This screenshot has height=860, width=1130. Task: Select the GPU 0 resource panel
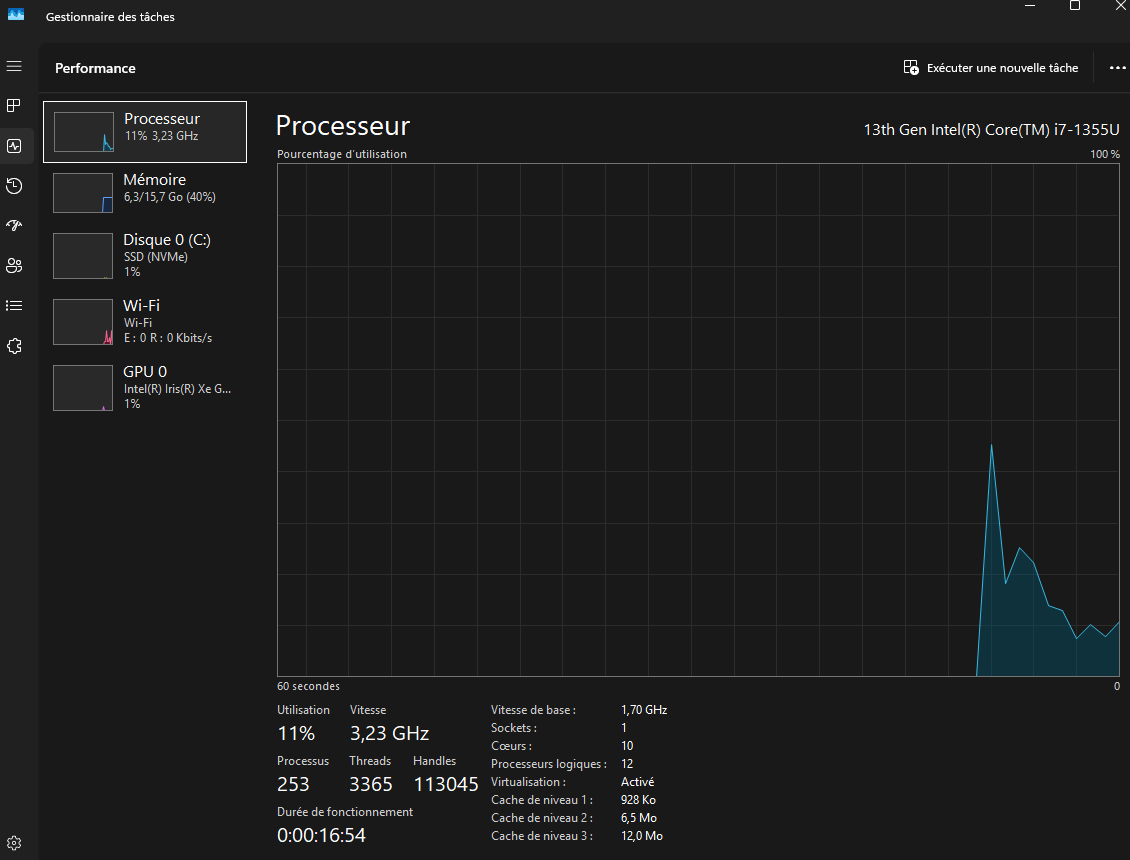tap(144, 387)
